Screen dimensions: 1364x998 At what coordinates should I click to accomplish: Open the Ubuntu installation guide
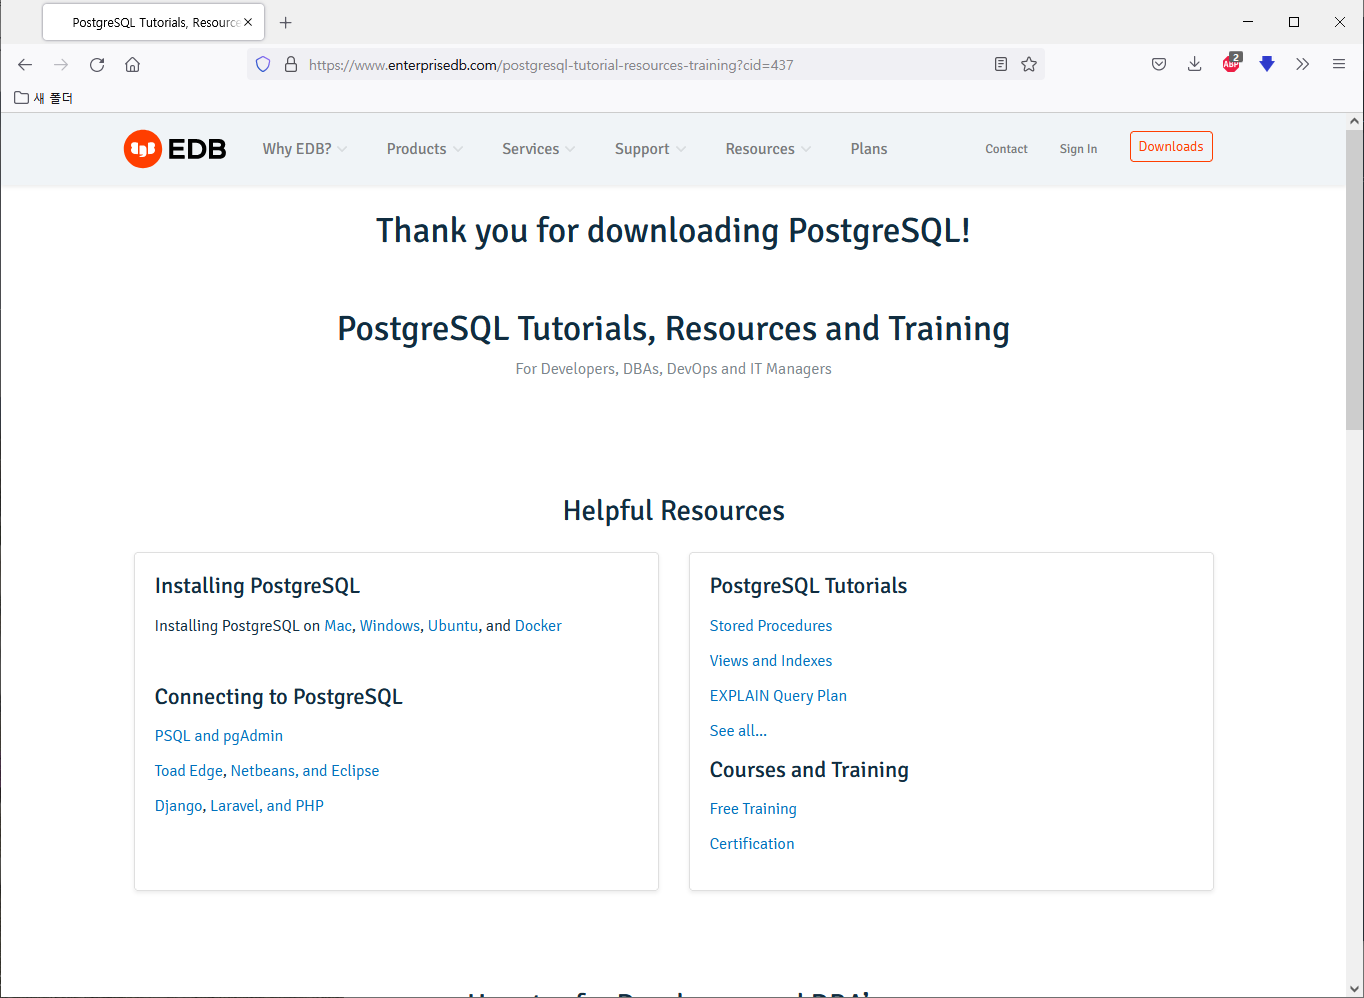453,626
